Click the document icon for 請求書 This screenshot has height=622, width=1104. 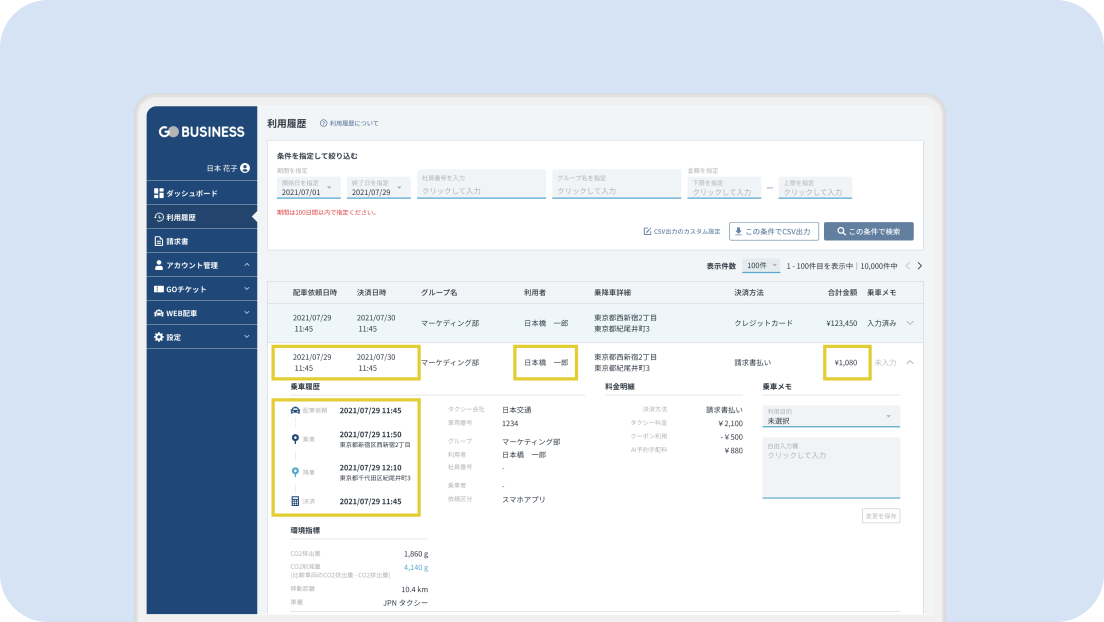(x=158, y=241)
